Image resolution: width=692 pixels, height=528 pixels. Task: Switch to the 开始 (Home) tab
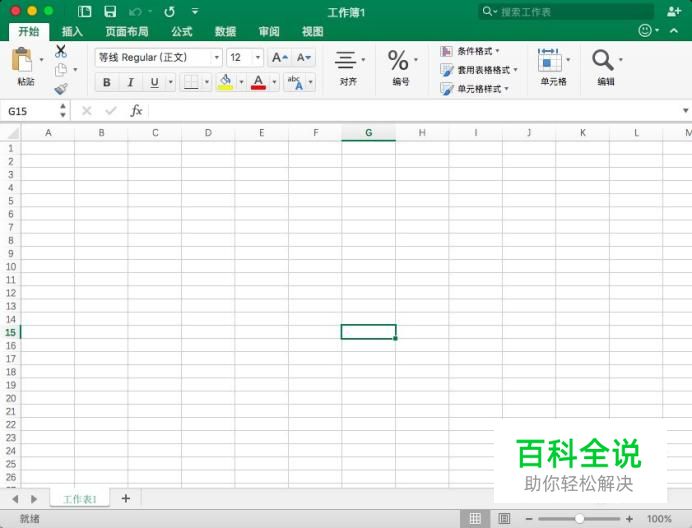(29, 31)
